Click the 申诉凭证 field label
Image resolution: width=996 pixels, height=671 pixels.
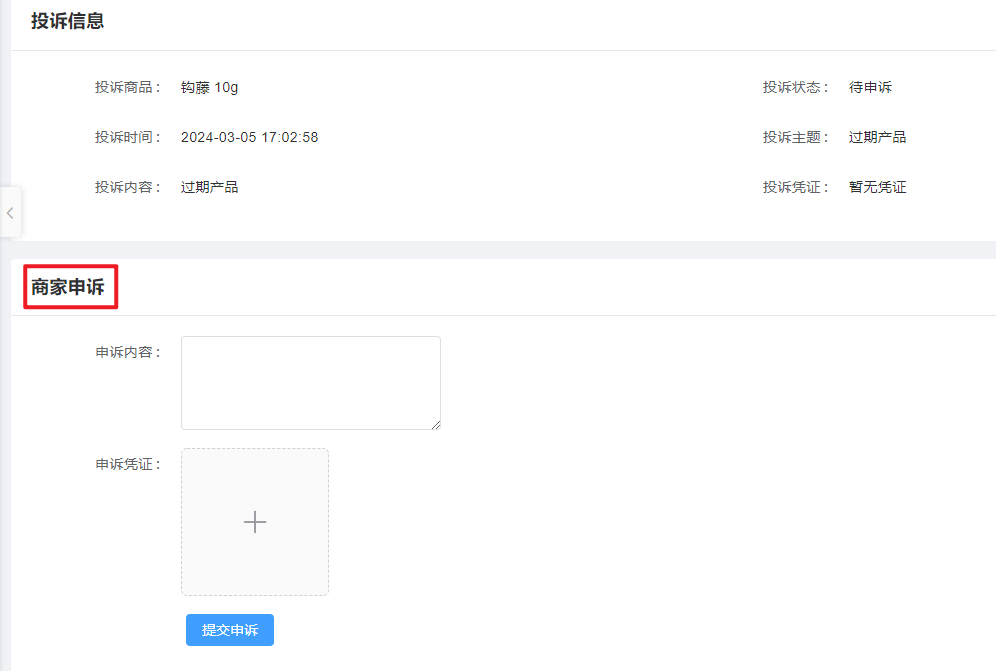coord(128,464)
